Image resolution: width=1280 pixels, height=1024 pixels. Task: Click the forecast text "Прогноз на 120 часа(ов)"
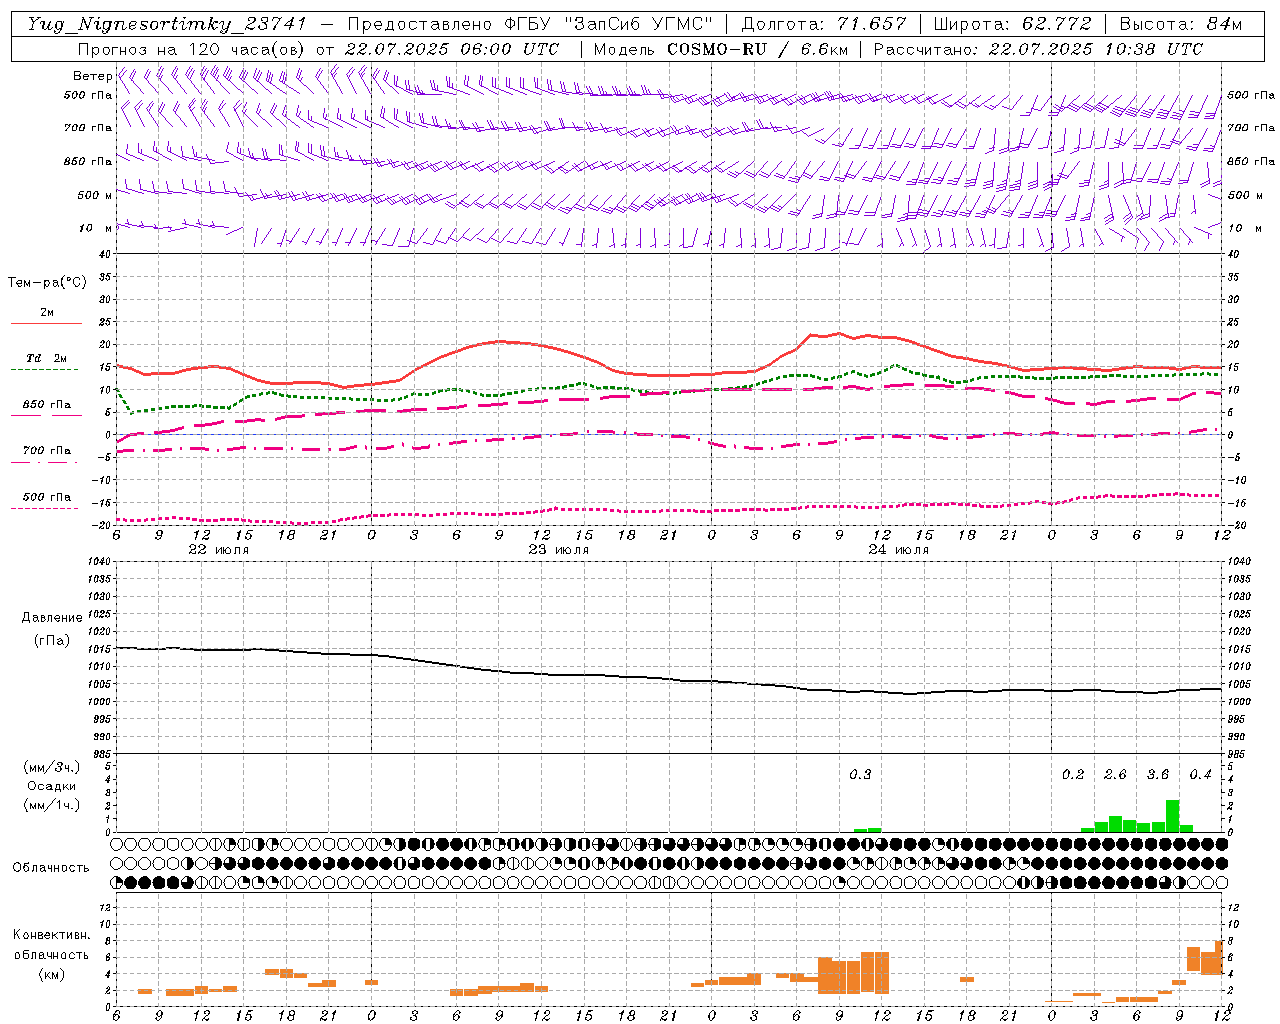(x=192, y=49)
